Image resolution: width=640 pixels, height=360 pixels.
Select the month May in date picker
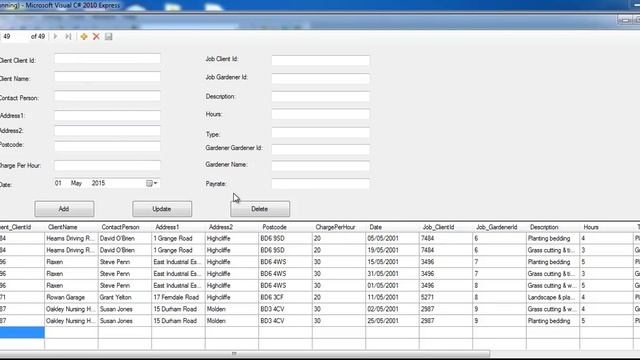[76, 183]
